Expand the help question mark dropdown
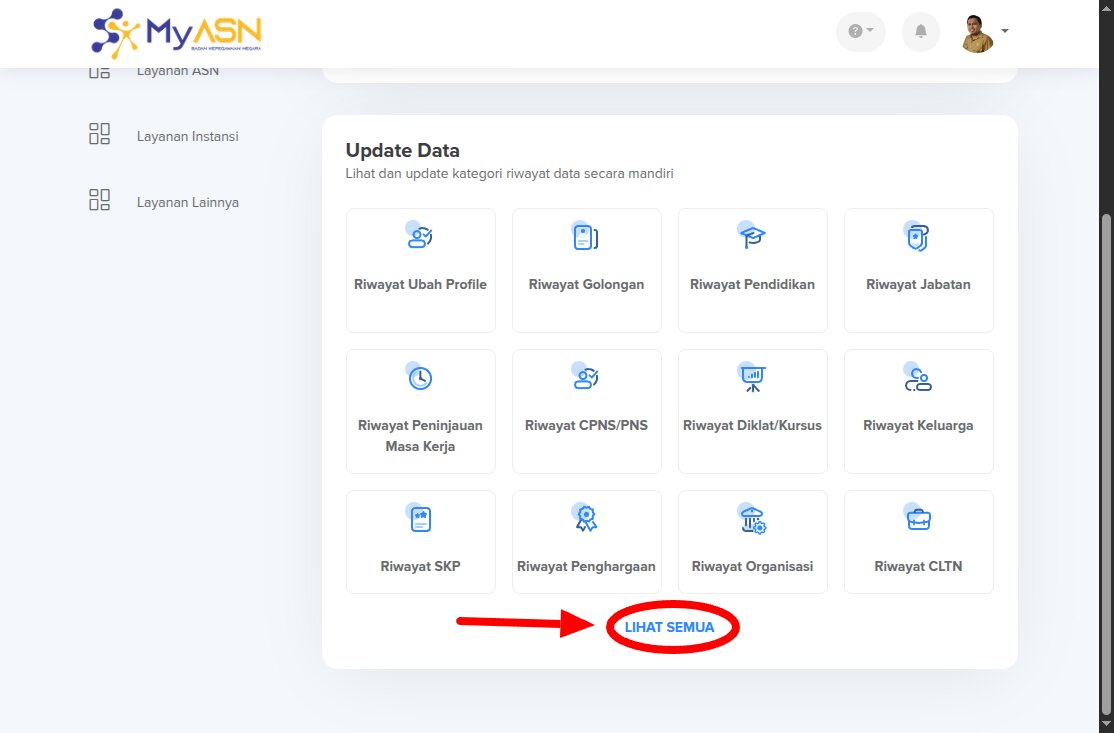The width and height of the screenshot is (1114, 733). (860, 32)
